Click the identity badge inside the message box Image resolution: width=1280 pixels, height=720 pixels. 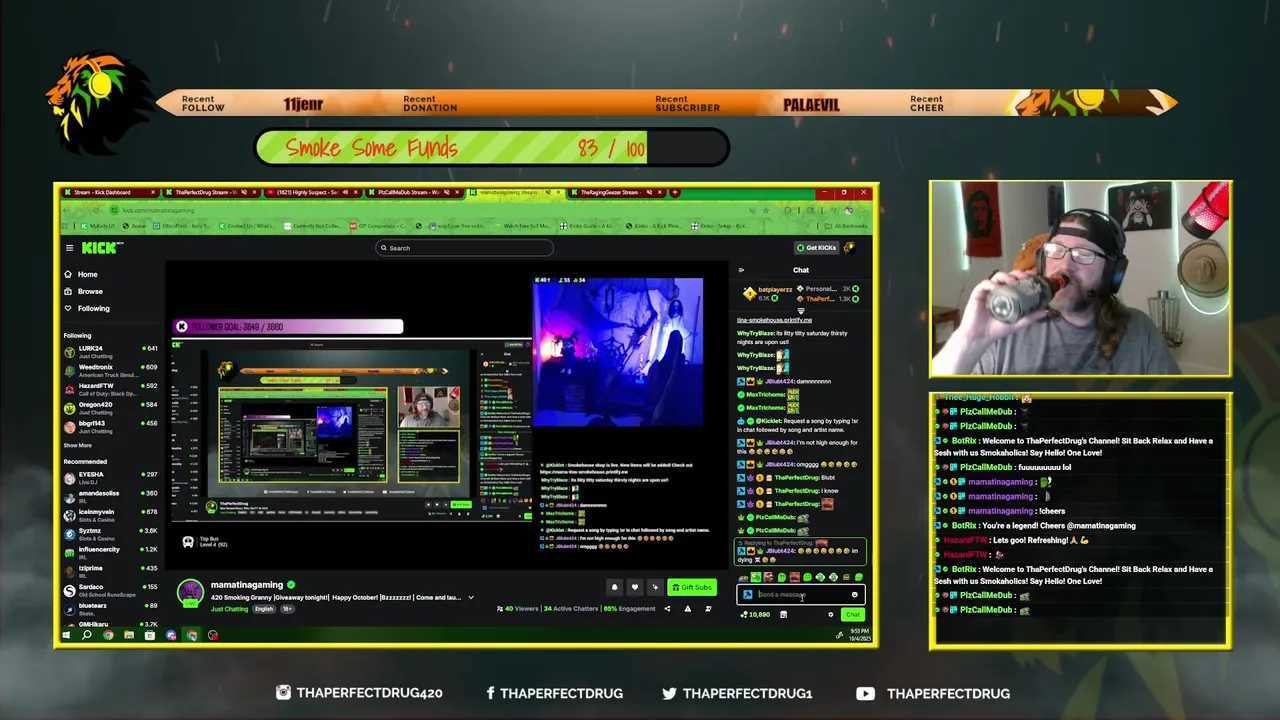pos(748,595)
